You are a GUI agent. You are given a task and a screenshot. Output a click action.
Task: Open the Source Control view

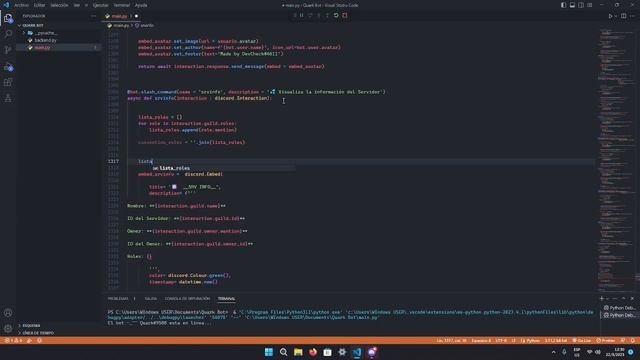[8, 50]
